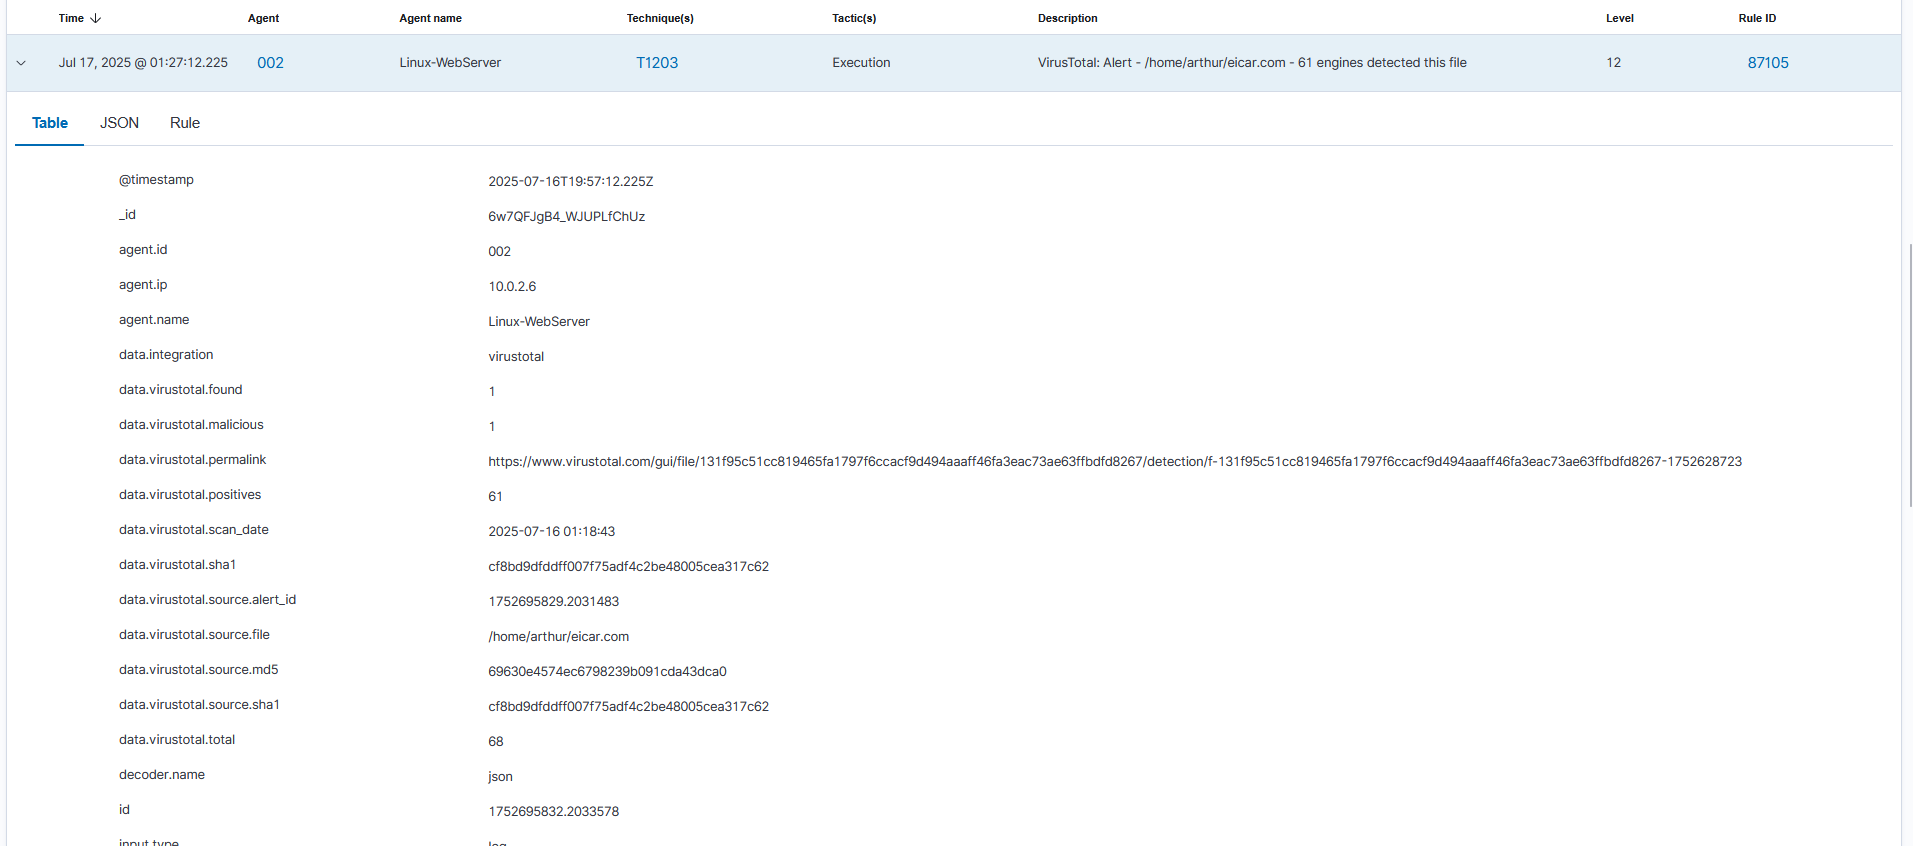Click the Description column header
The width and height of the screenshot is (1913, 846).
coord(1067,18)
